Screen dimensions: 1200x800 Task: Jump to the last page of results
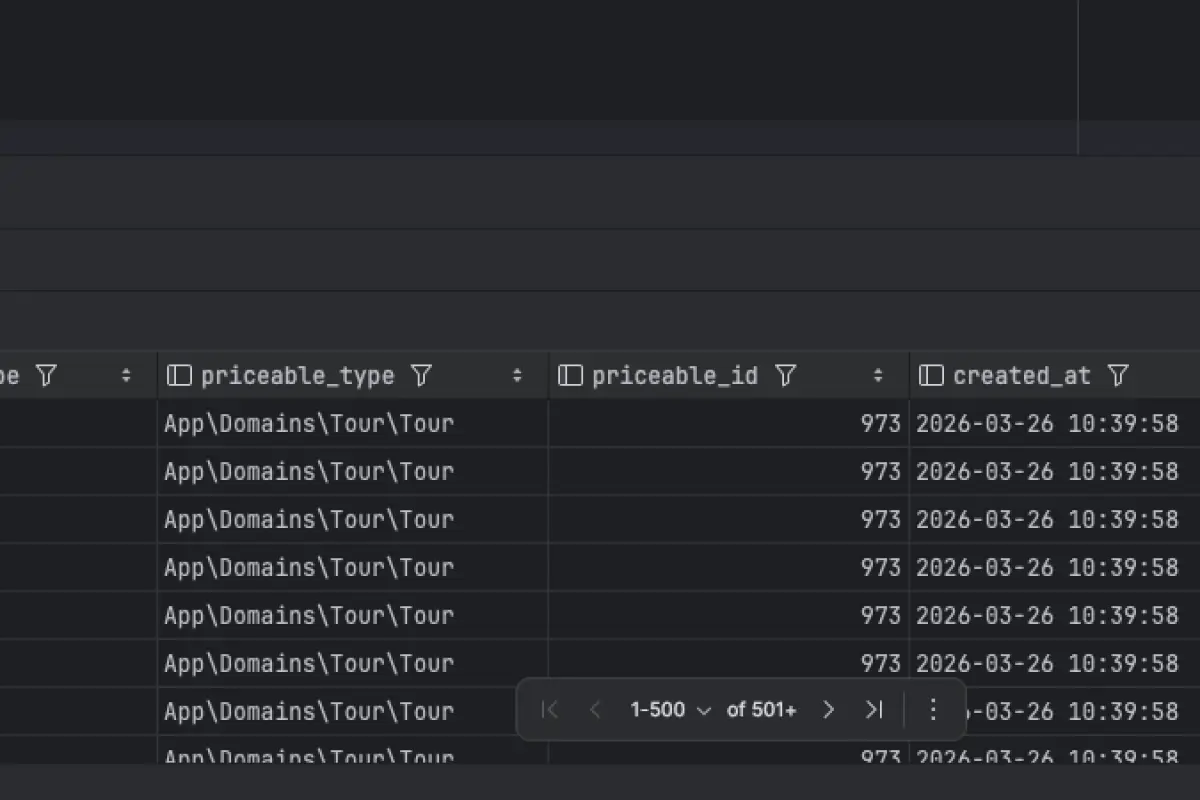[874, 710]
